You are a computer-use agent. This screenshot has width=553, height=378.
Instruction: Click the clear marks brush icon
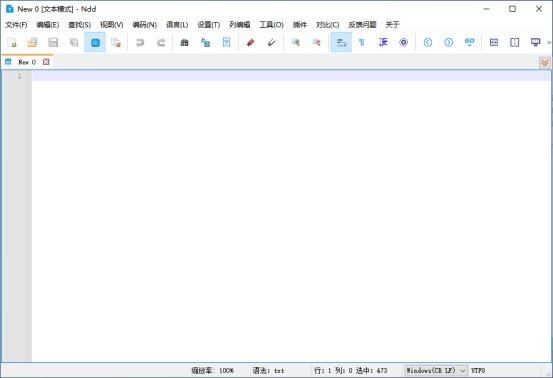click(271, 43)
